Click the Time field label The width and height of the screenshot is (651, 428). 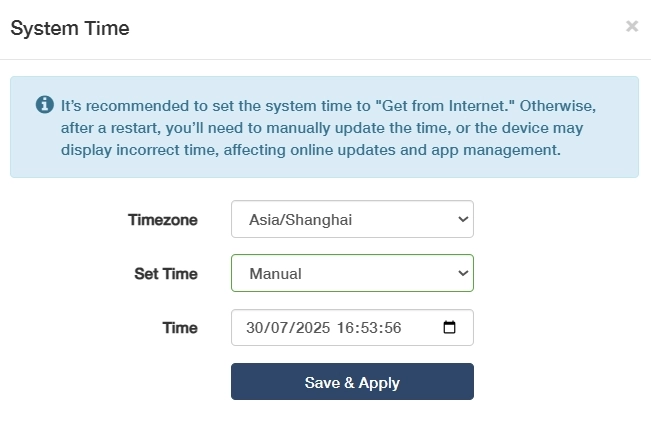point(179,327)
